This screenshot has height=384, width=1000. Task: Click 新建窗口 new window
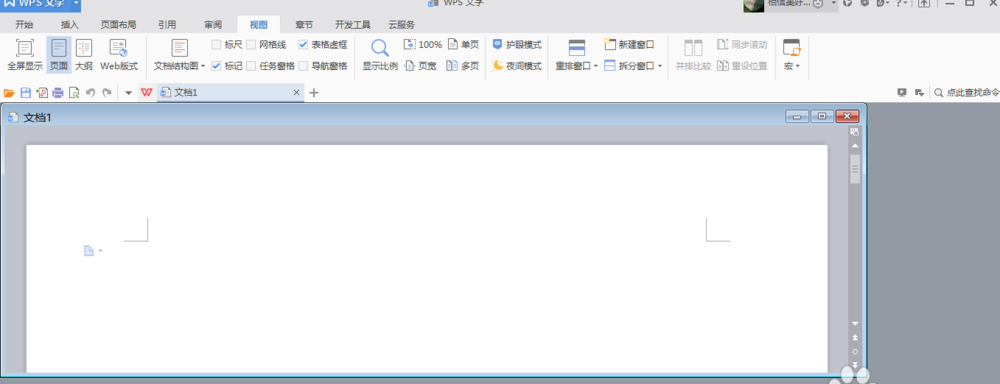click(629, 45)
